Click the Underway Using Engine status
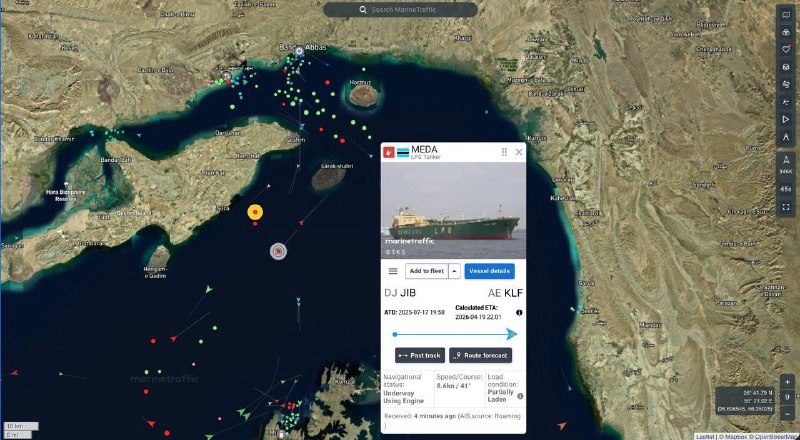The width and height of the screenshot is (800, 440). click(404, 397)
